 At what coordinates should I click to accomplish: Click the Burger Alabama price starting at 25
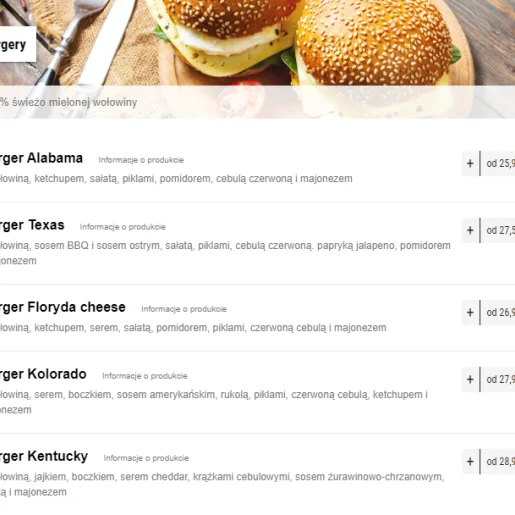(498, 163)
